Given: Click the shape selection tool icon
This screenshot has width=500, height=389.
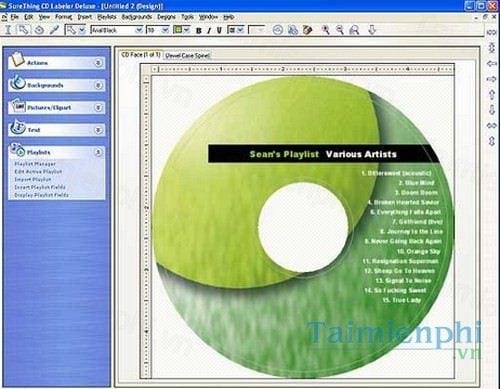Looking at the screenshot, I should [71, 30].
